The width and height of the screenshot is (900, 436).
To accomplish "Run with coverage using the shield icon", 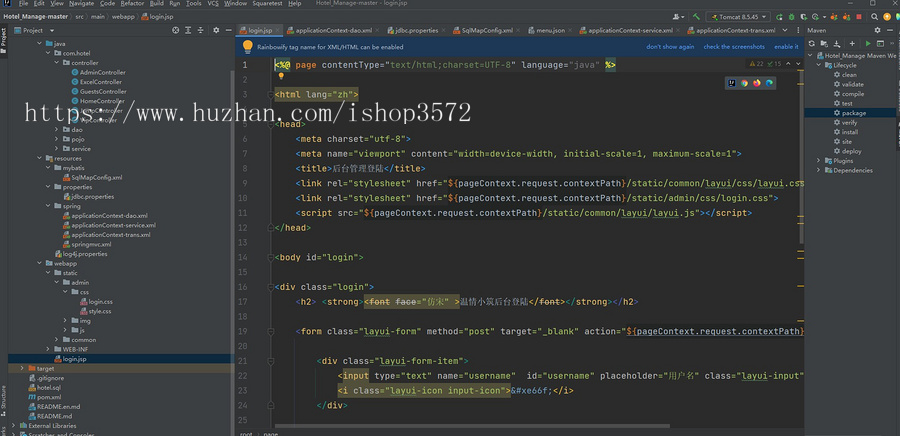I will tap(804, 17).
